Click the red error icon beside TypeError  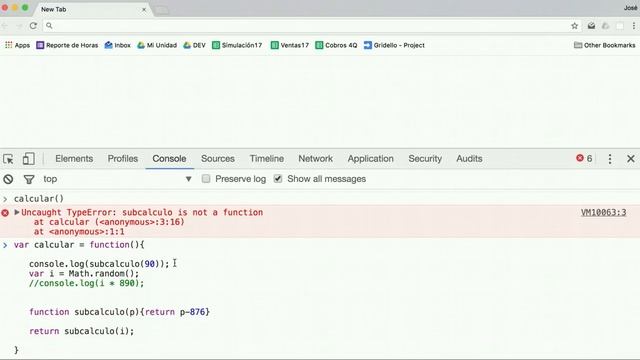tap(5, 213)
